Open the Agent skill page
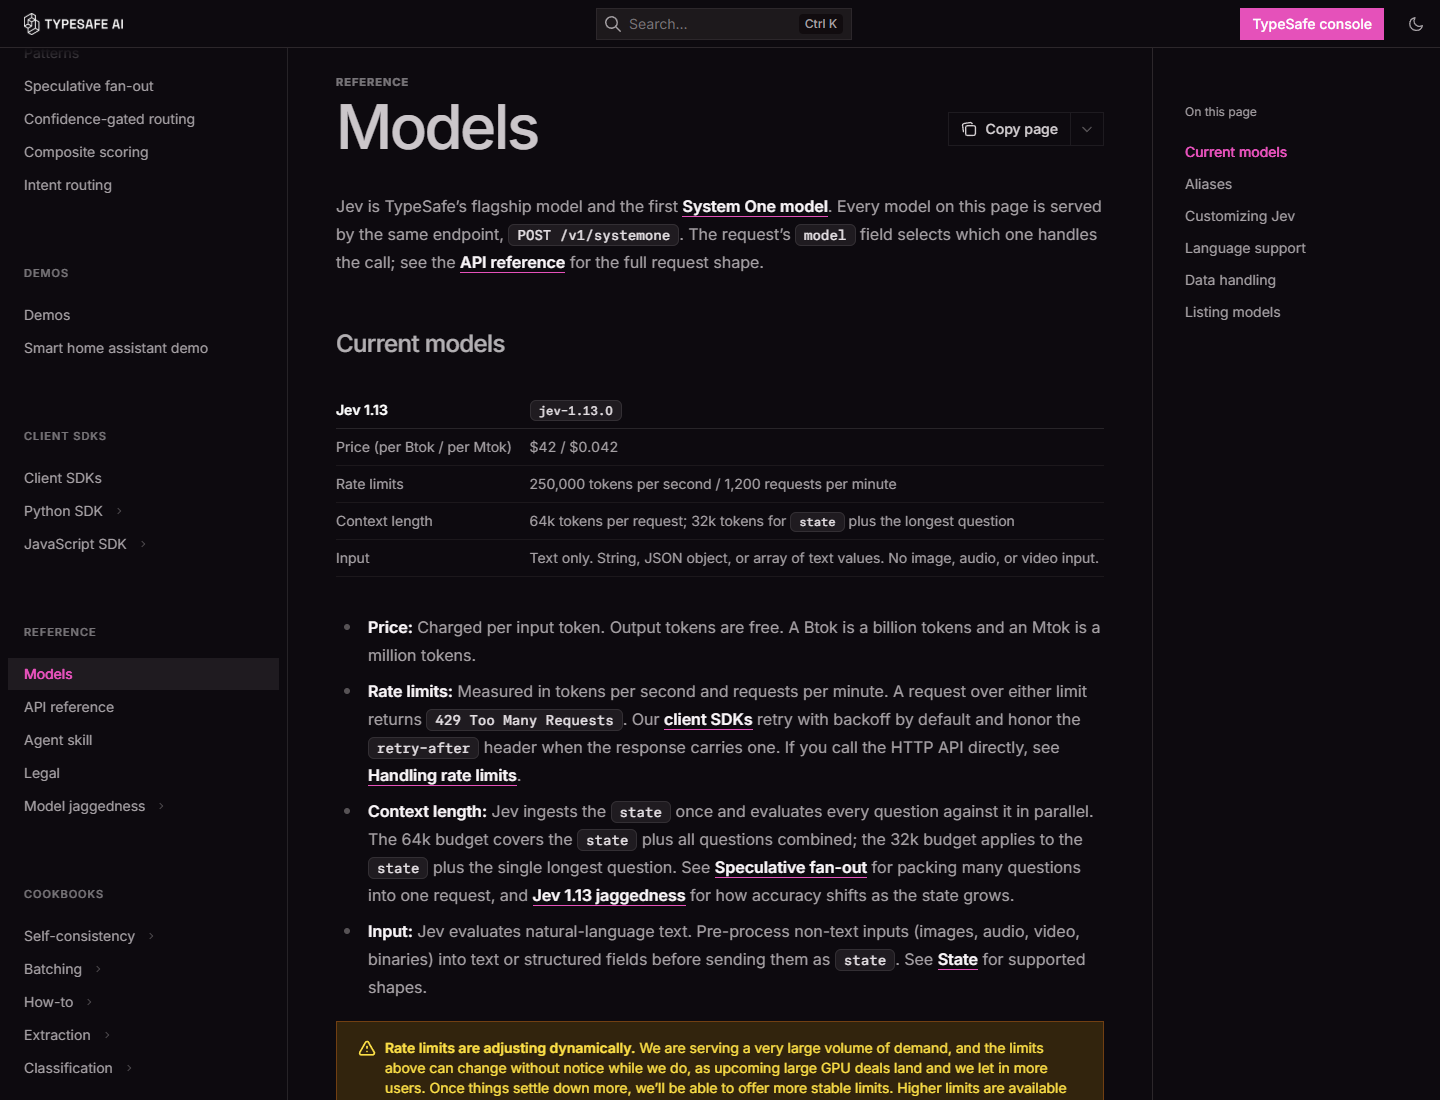 coord(58,740)
